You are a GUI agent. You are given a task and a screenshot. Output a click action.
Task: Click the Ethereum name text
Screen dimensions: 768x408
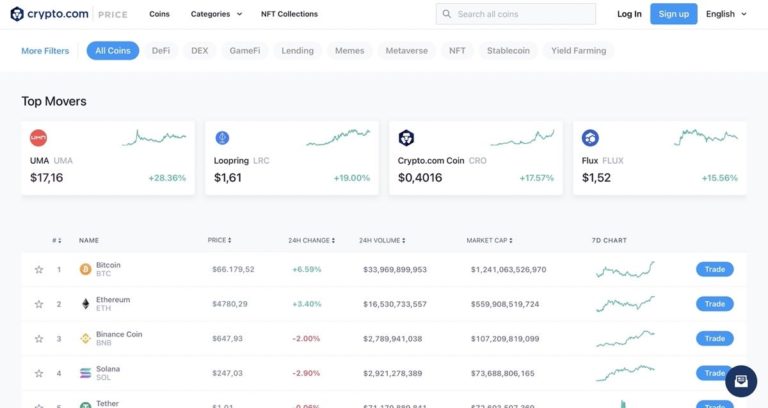click(113, 300)
